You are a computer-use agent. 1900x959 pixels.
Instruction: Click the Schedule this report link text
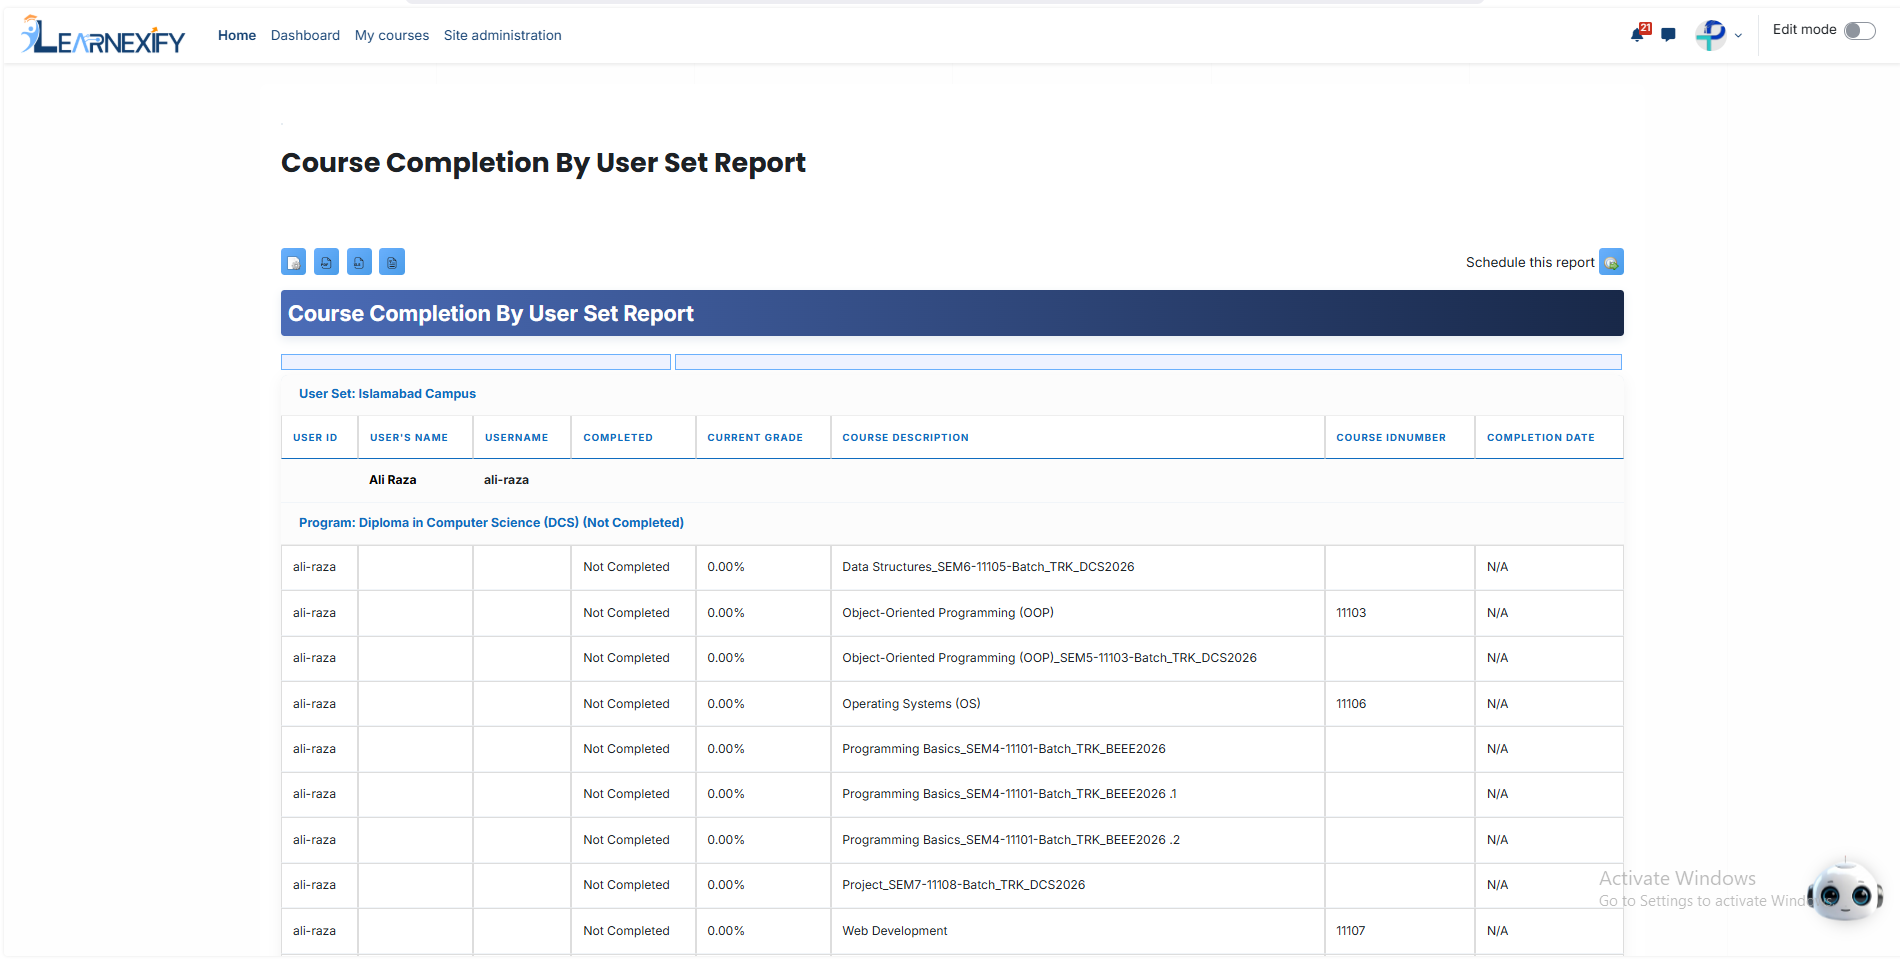[1530, 262]
